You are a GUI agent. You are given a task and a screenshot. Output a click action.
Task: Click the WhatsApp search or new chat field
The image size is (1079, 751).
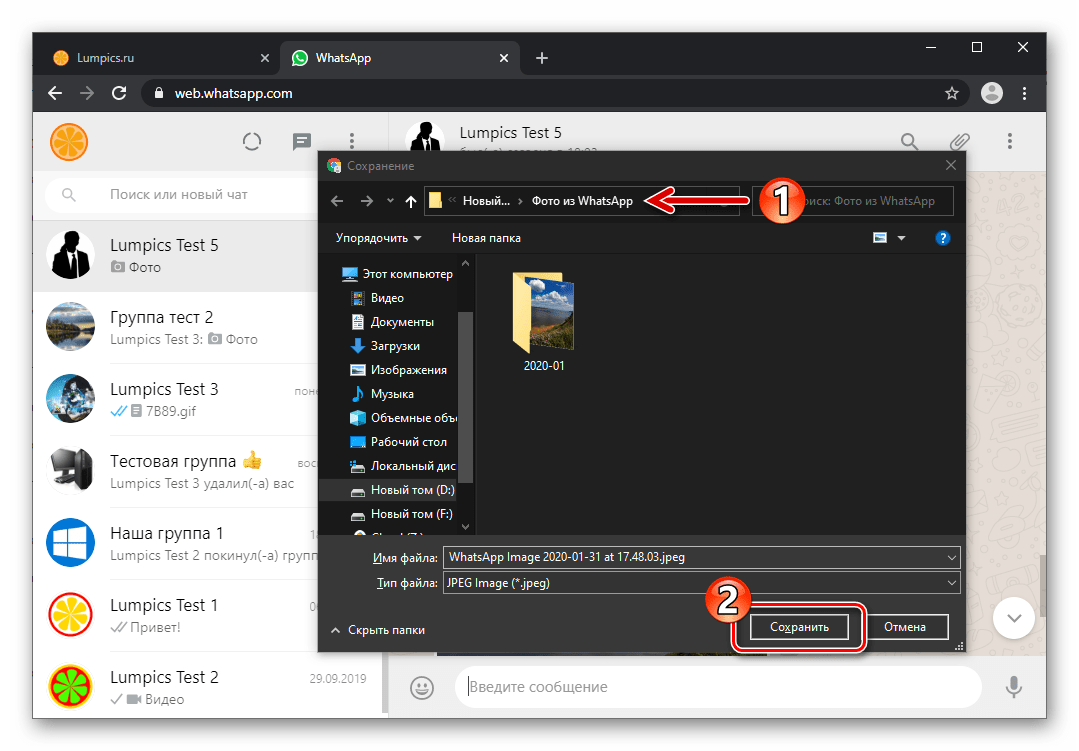[181, 195]
